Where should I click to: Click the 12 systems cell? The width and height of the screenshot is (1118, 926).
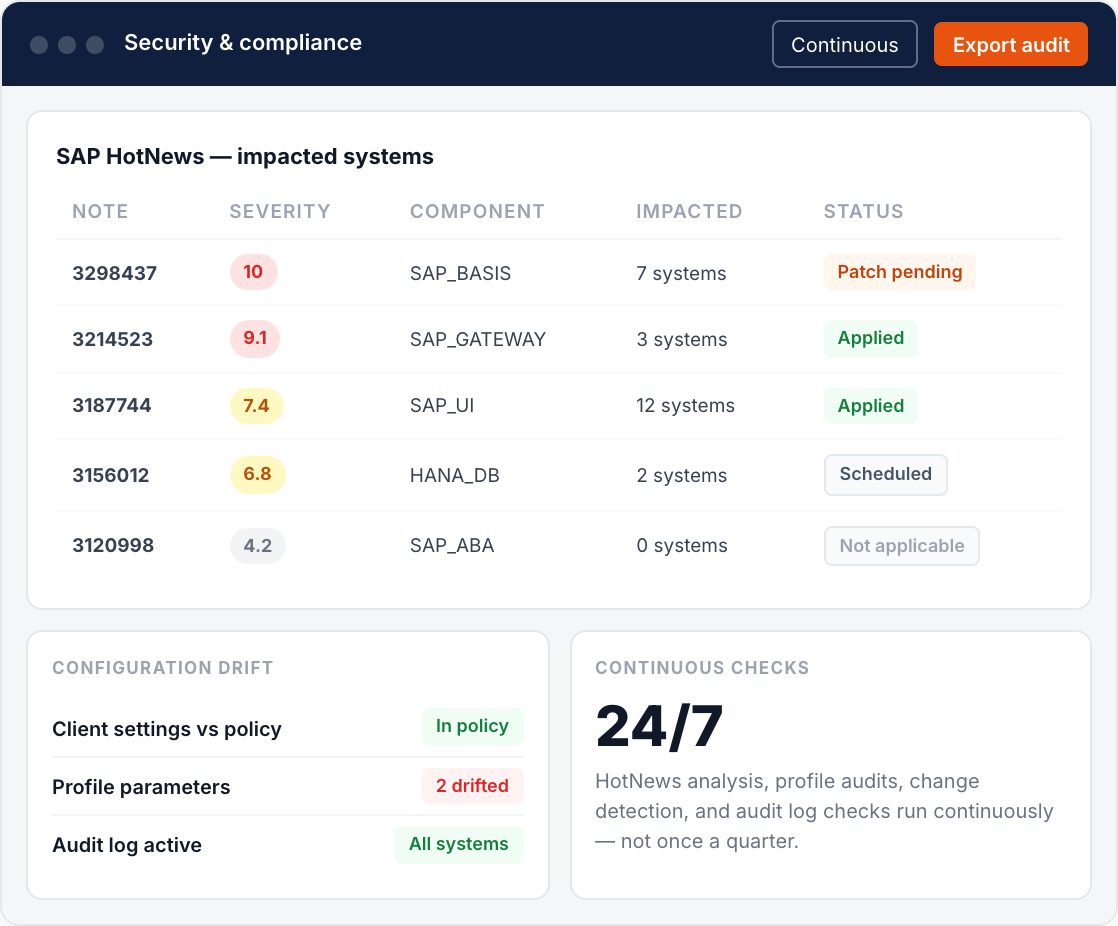[685, 406]
